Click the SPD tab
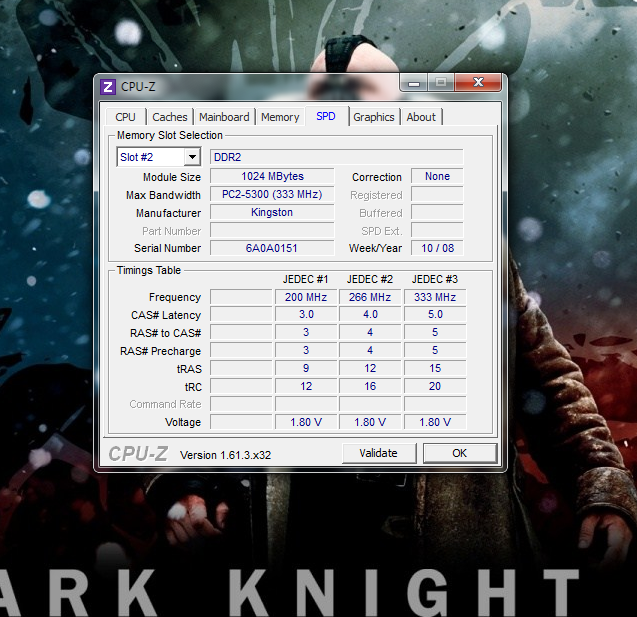The width and height of the screenshot is (637, 617). pos(326,116)
